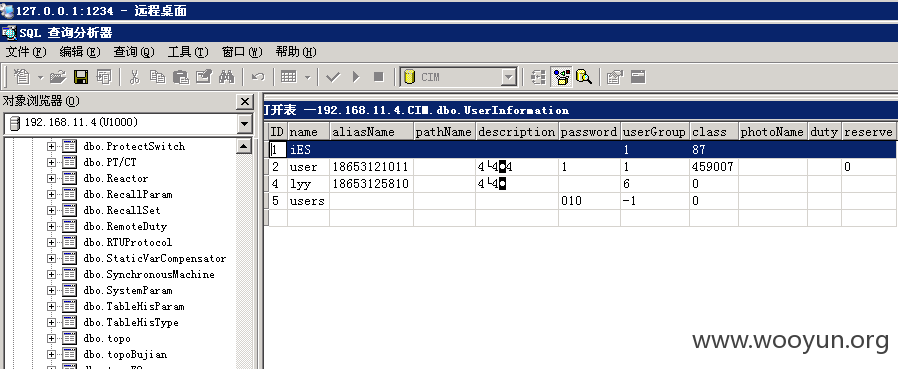Select the name cell 'lyy'
The image size is (898, 369).
pos(309,184)
